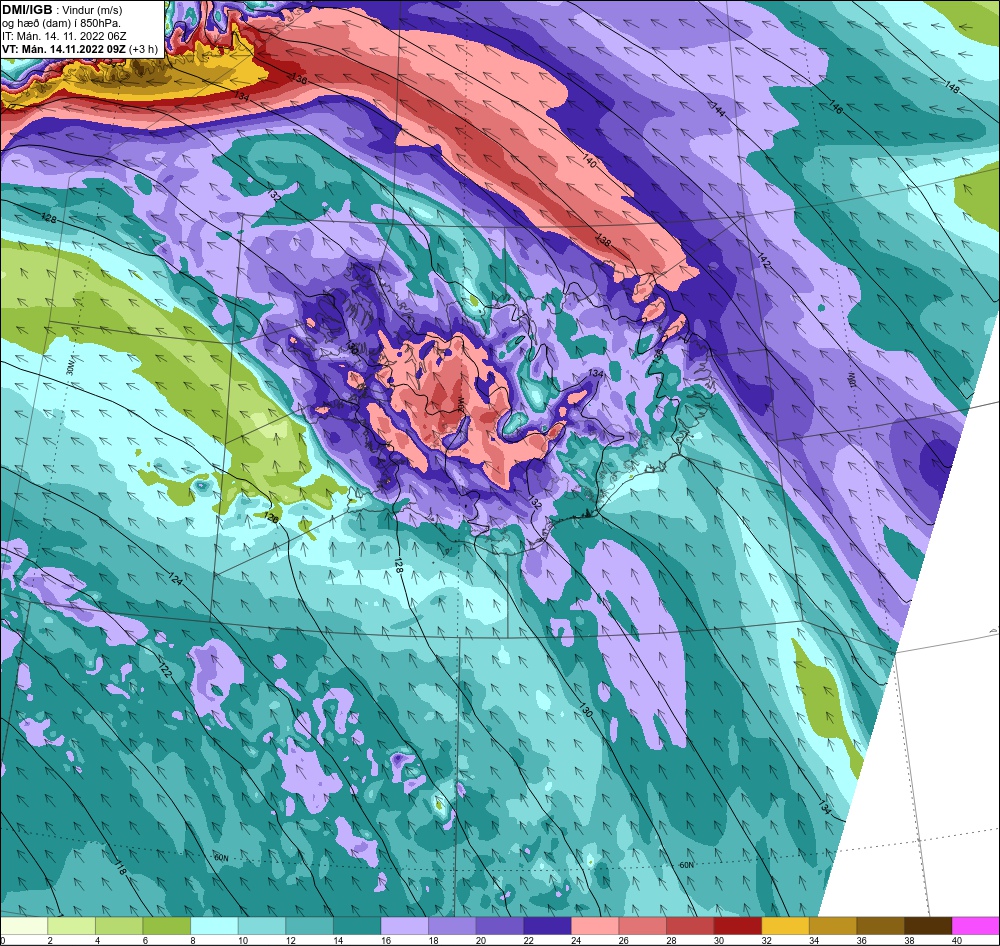Click the legend swatch between 4 and 6

119,926
